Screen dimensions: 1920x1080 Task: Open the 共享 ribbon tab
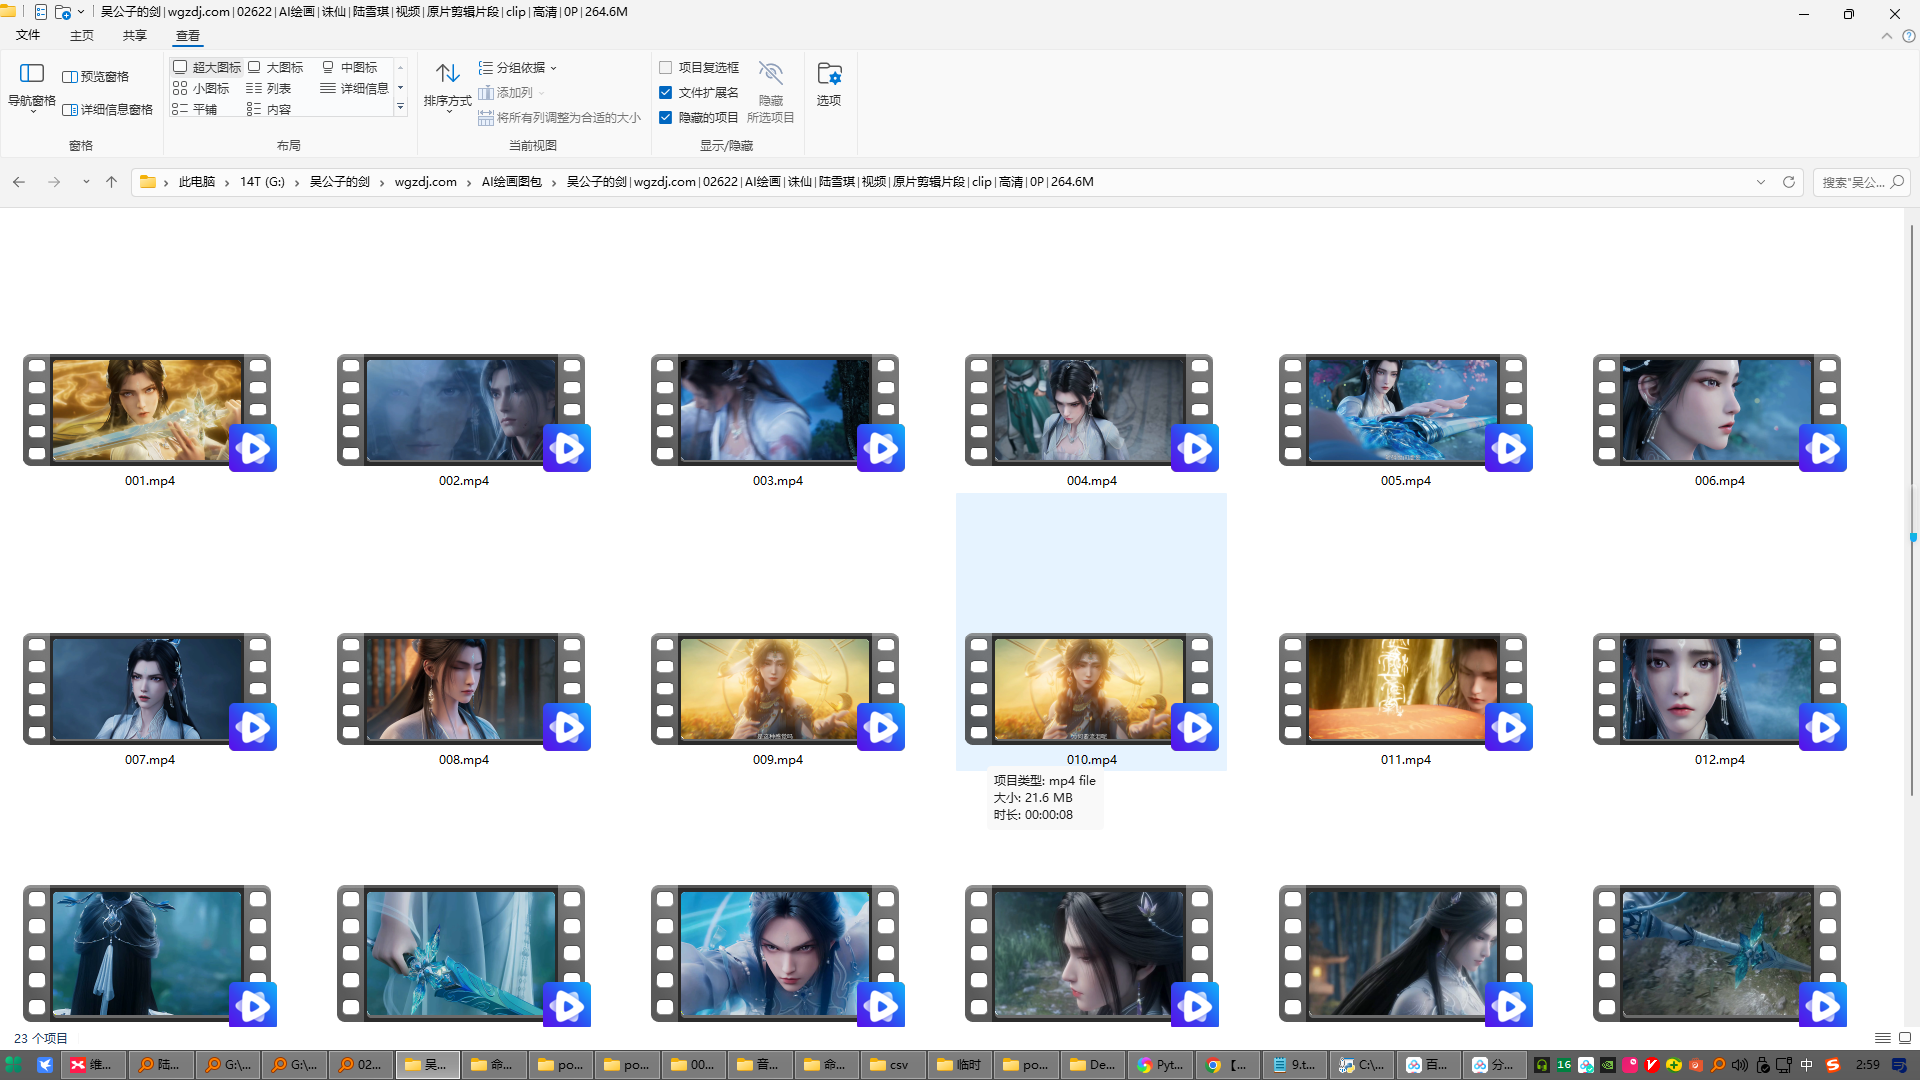coord(134,35)
